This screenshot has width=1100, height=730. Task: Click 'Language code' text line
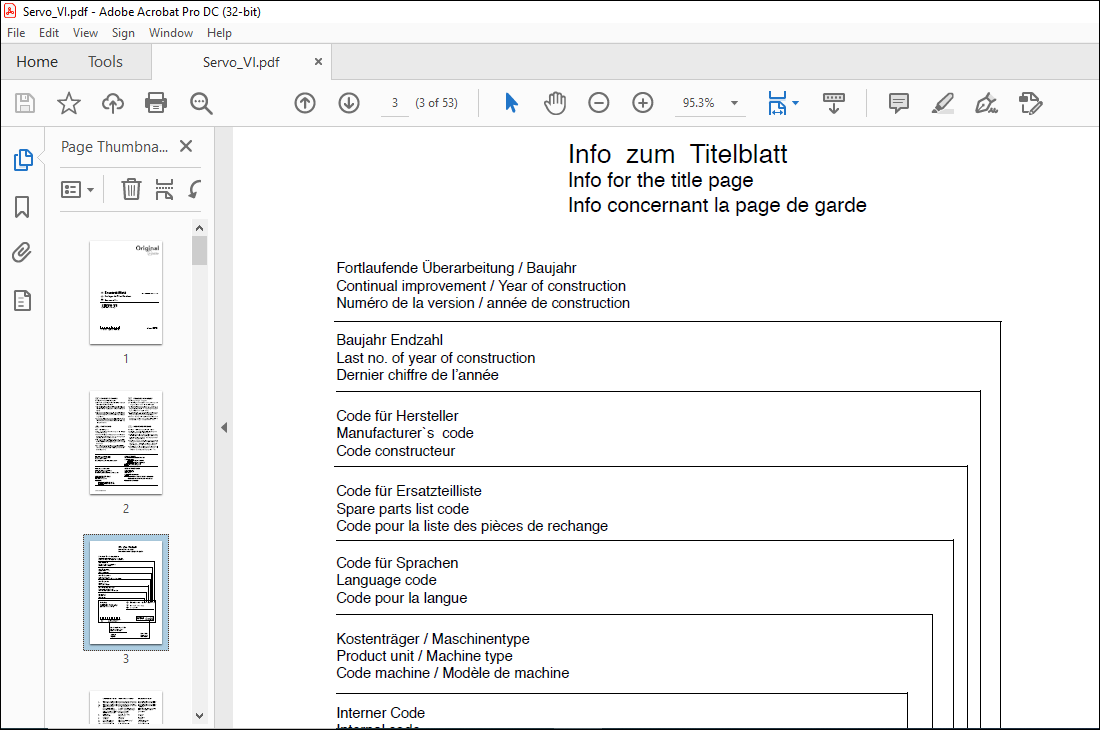click(x=386, y=580)
